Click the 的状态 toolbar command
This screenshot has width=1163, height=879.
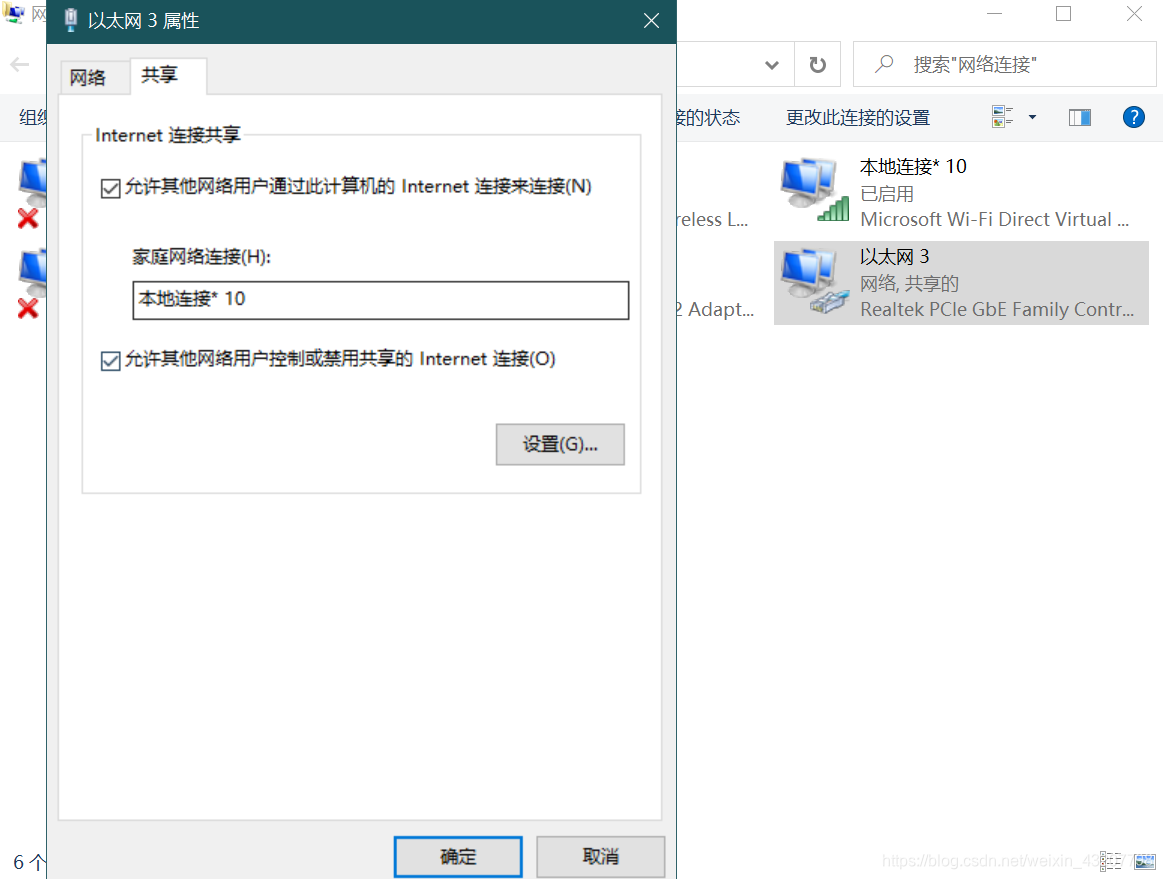click(x=708, y=117)
